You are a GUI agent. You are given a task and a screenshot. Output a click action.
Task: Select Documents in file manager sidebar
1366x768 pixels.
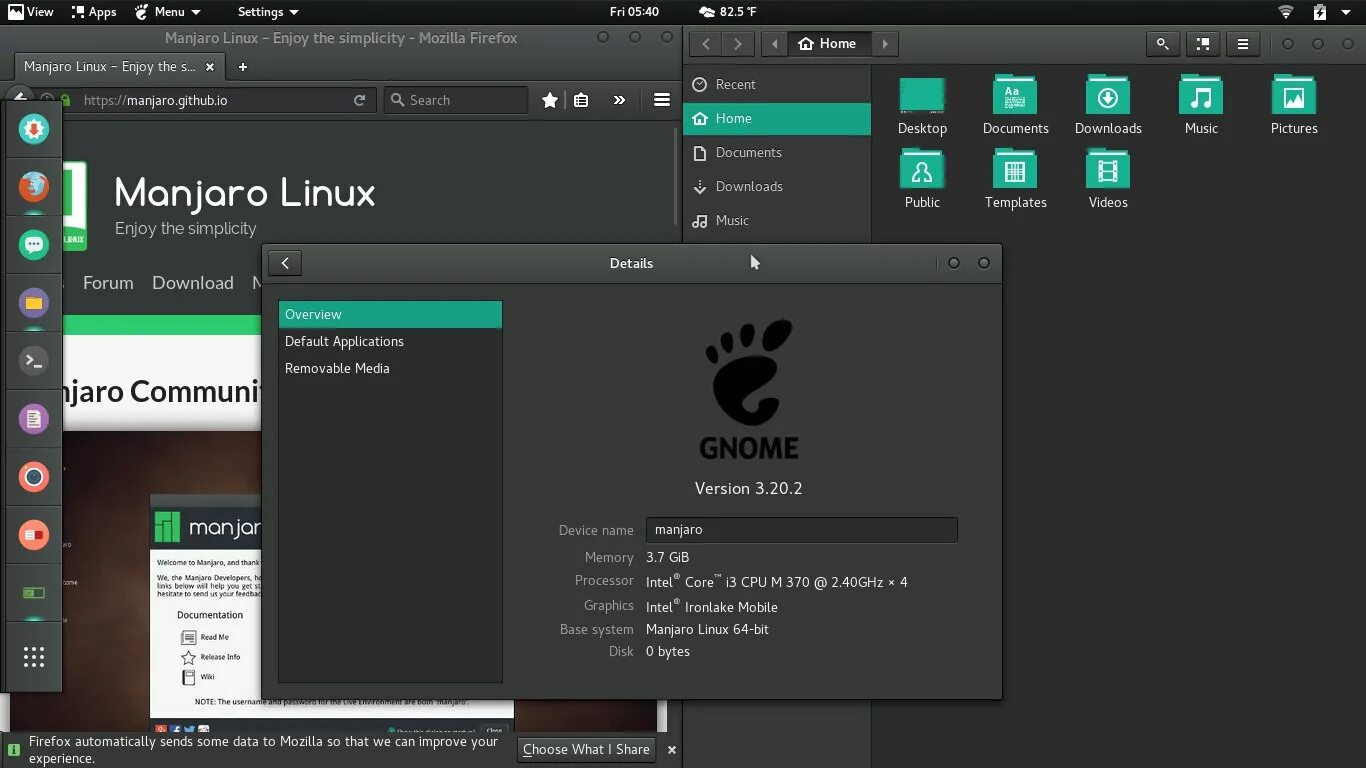[x=777, y=152]
